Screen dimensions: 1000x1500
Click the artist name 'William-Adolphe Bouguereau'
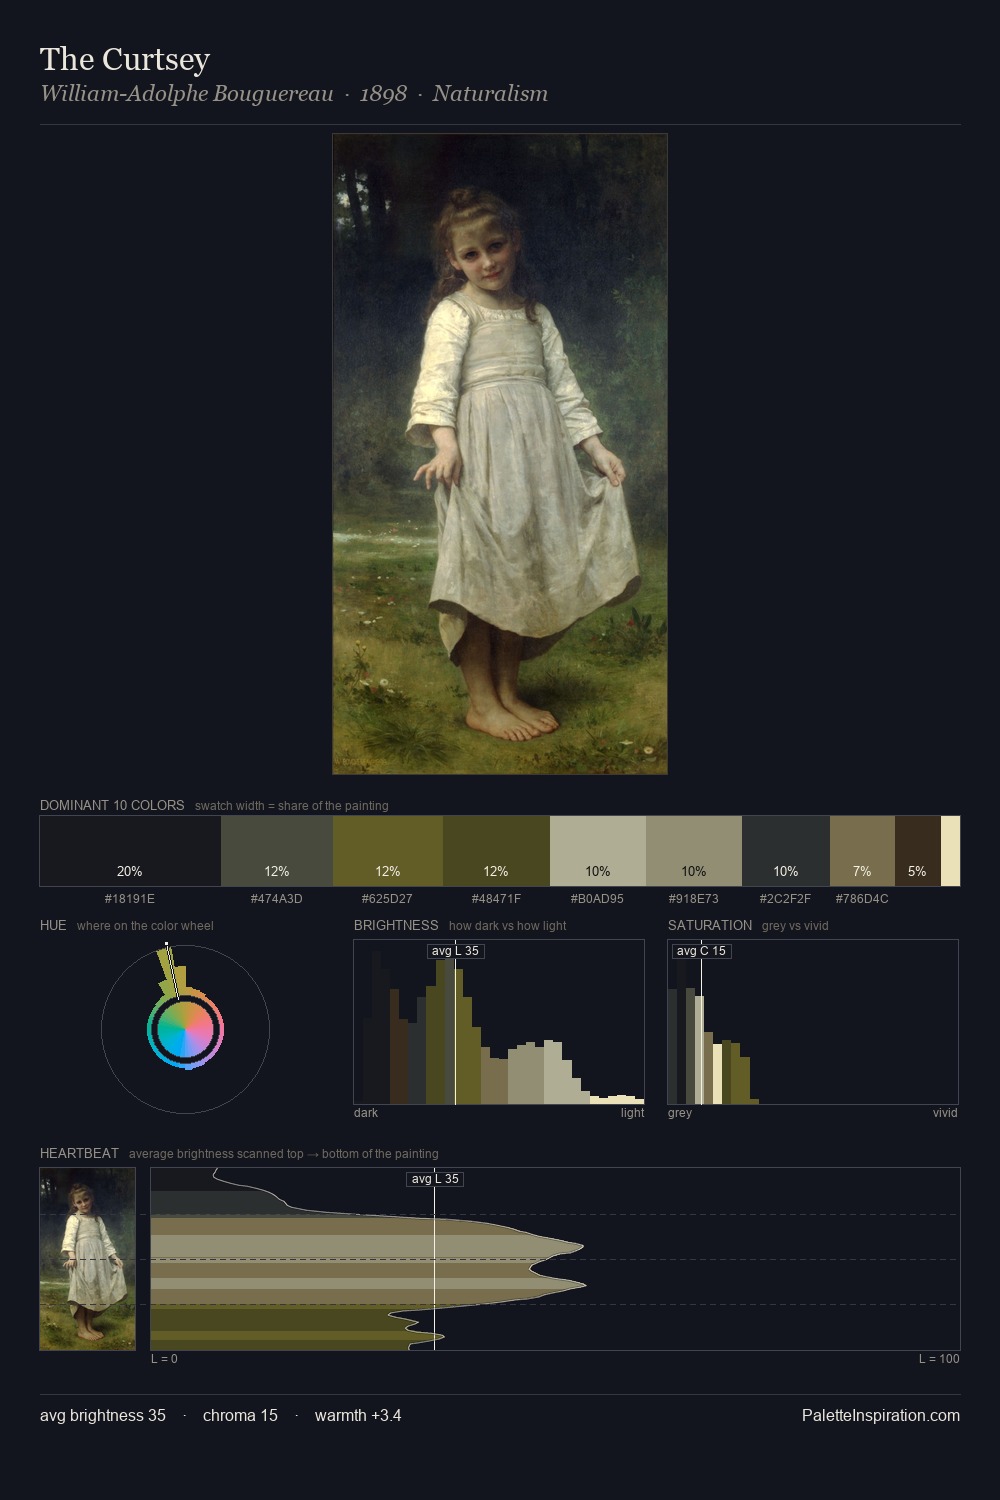(186, 94)
